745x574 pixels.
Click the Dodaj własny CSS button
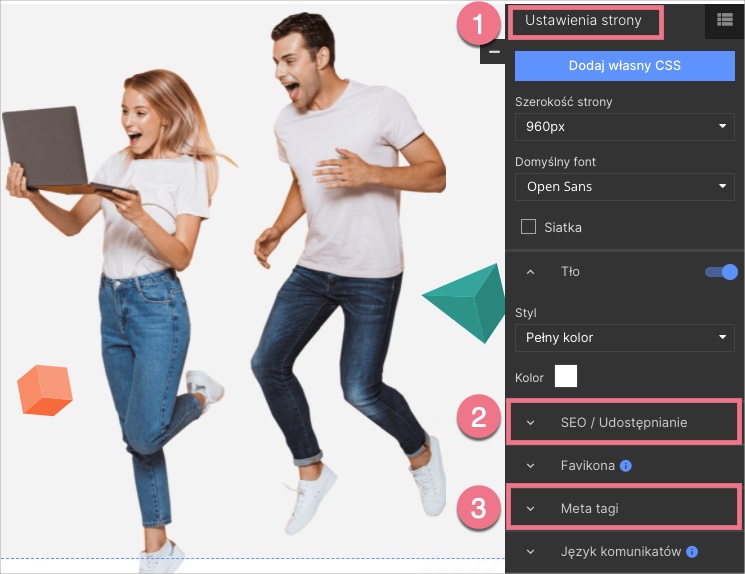tap(625, 66)
